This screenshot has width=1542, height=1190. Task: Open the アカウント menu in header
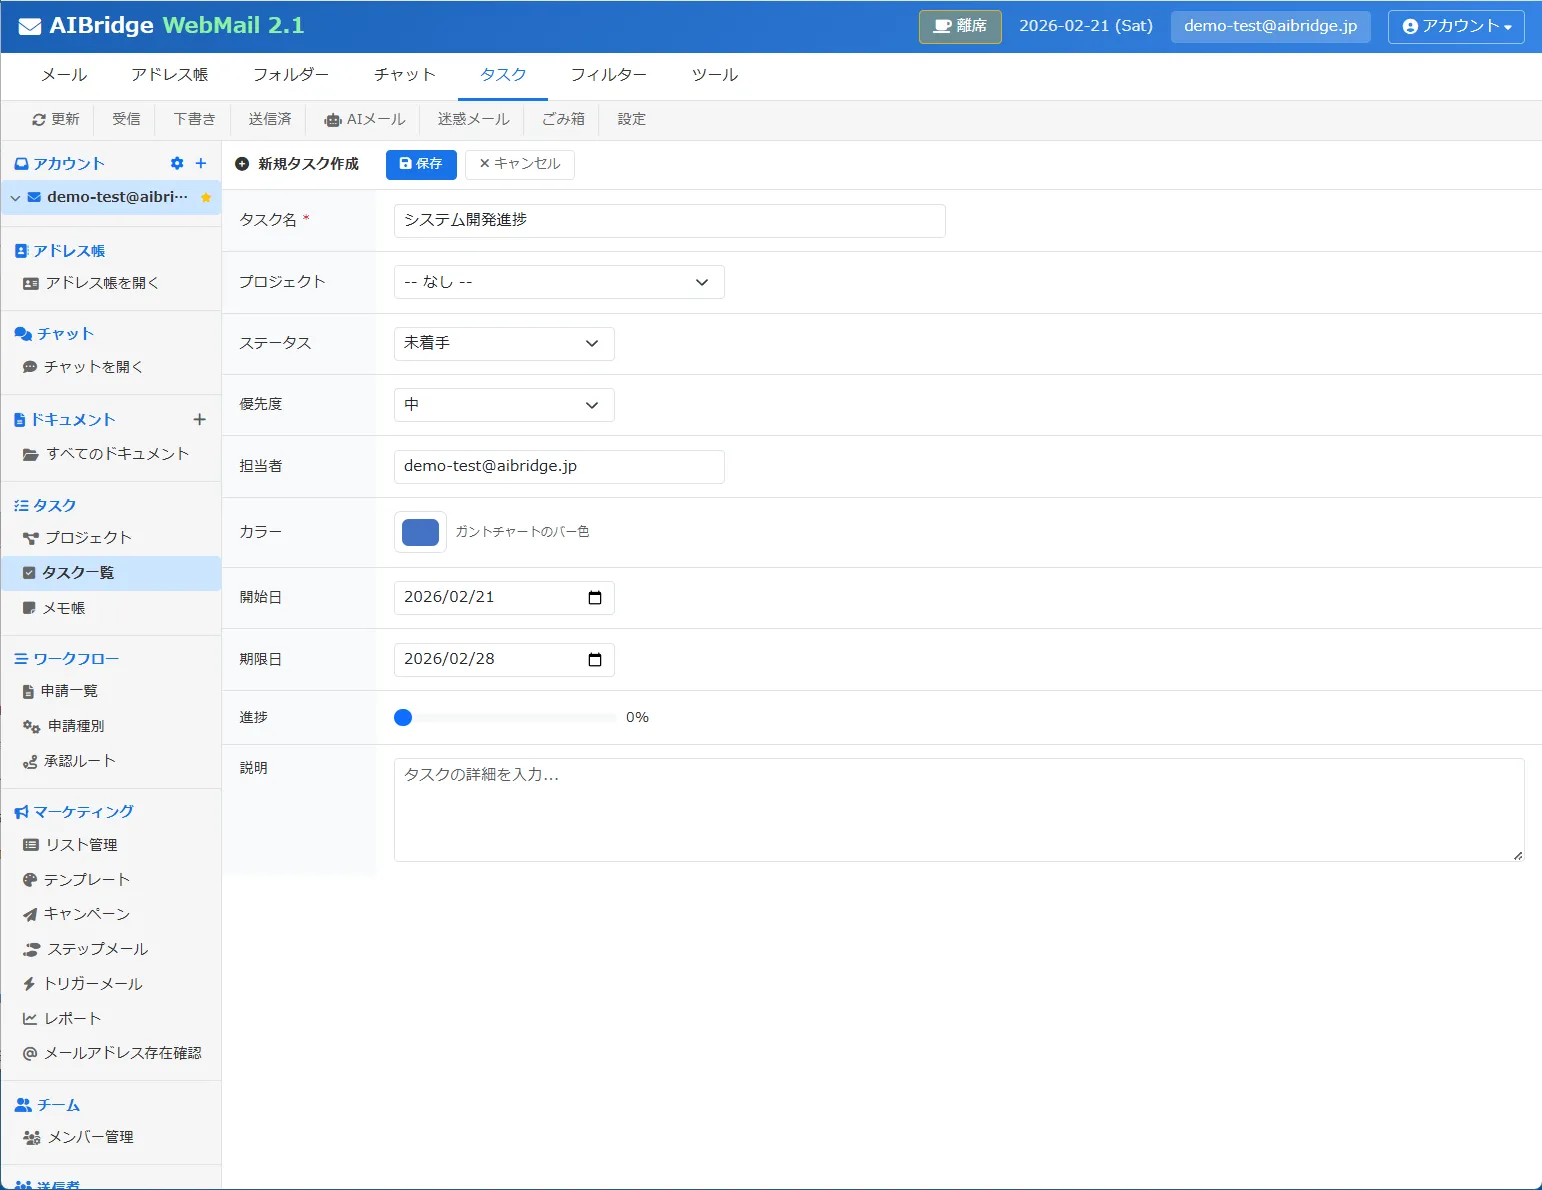coord(1455,26)
